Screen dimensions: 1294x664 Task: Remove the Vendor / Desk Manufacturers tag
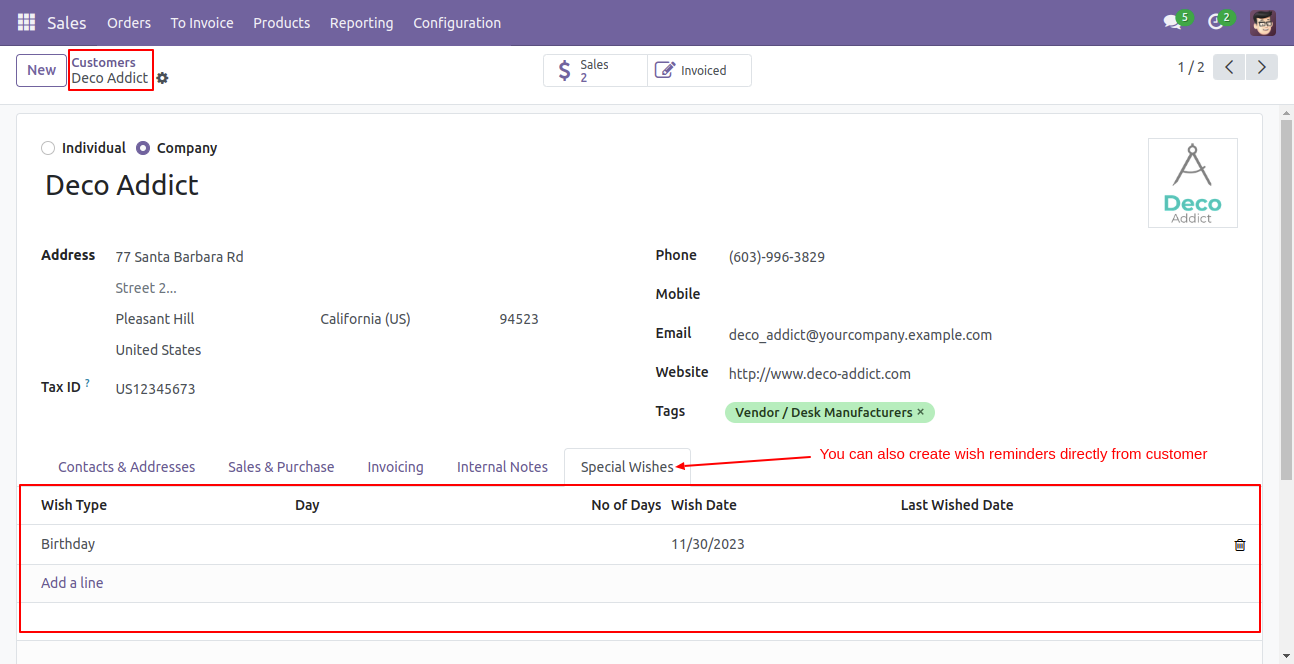[921, 412]
